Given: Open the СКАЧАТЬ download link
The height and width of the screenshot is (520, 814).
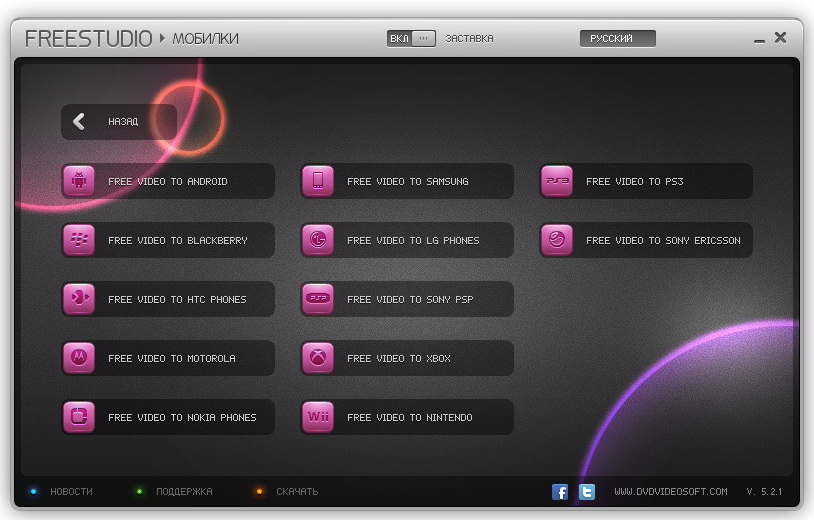Looking at the screenshot, I should pyautogui.click(x=297, y=491).
